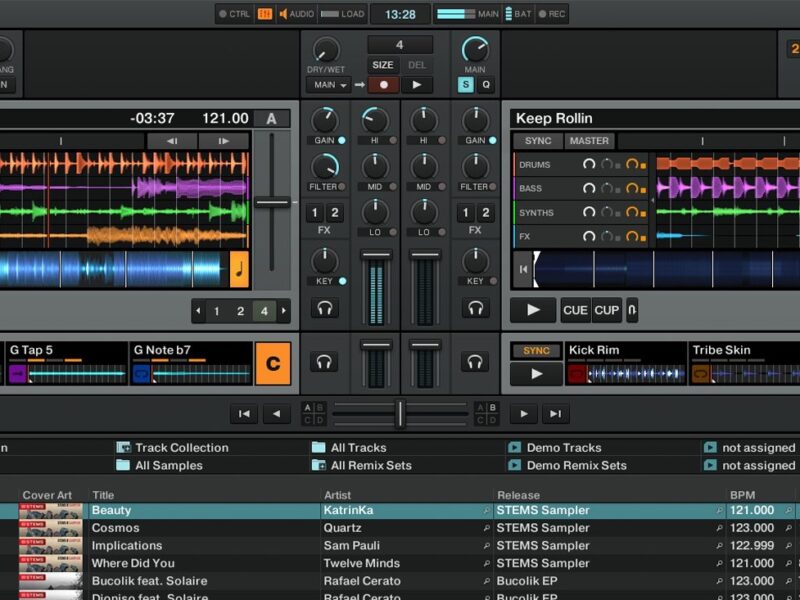800x600 pixels.
Task: Click the red record button in the loop recorder
Action: [382, 85]
